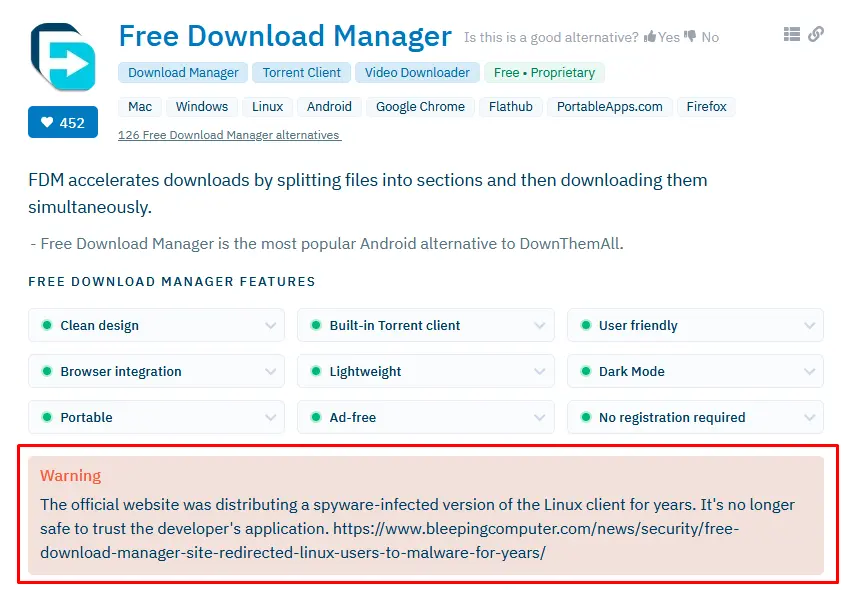This screenshot has width=851, height=590.
Task: Open 126 Free Download Manager alternatives link
Action: [230, 135]
